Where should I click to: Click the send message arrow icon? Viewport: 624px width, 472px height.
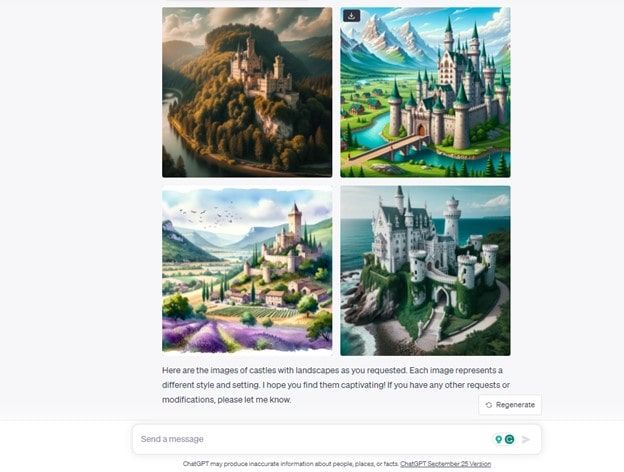tap(526, 439)
